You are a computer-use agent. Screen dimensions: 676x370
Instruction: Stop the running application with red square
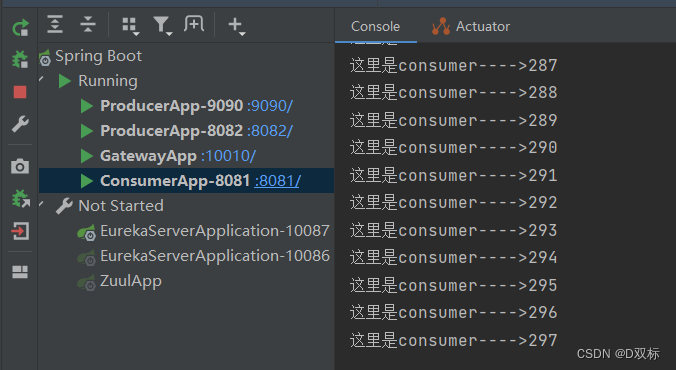20,92
